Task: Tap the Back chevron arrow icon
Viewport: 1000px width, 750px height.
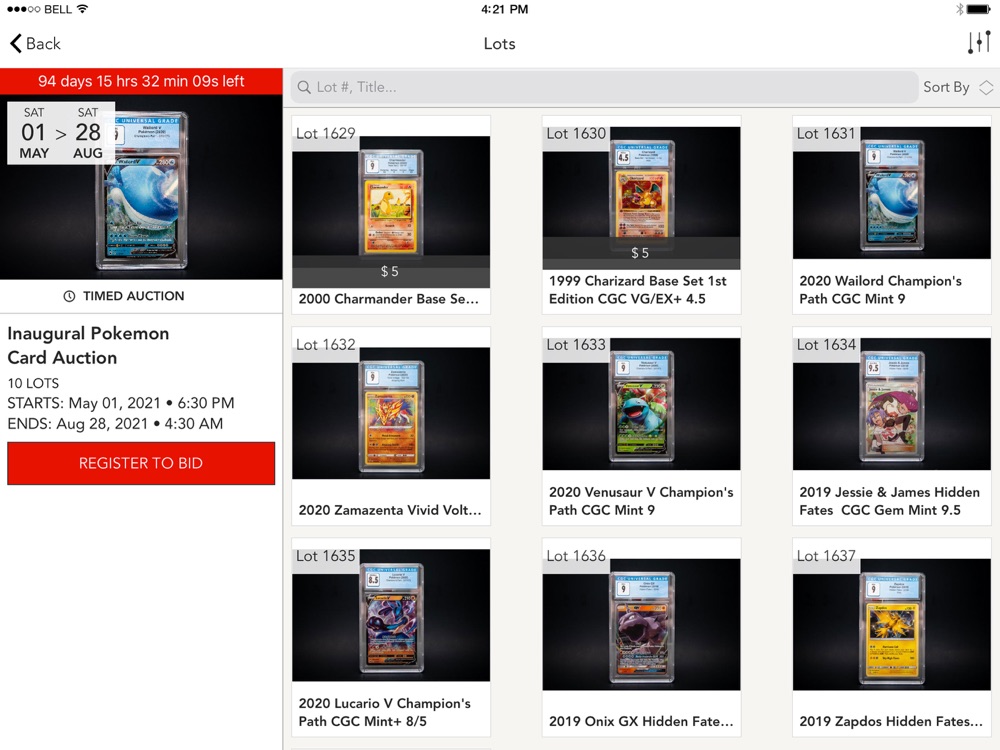Action: [16, 43]
